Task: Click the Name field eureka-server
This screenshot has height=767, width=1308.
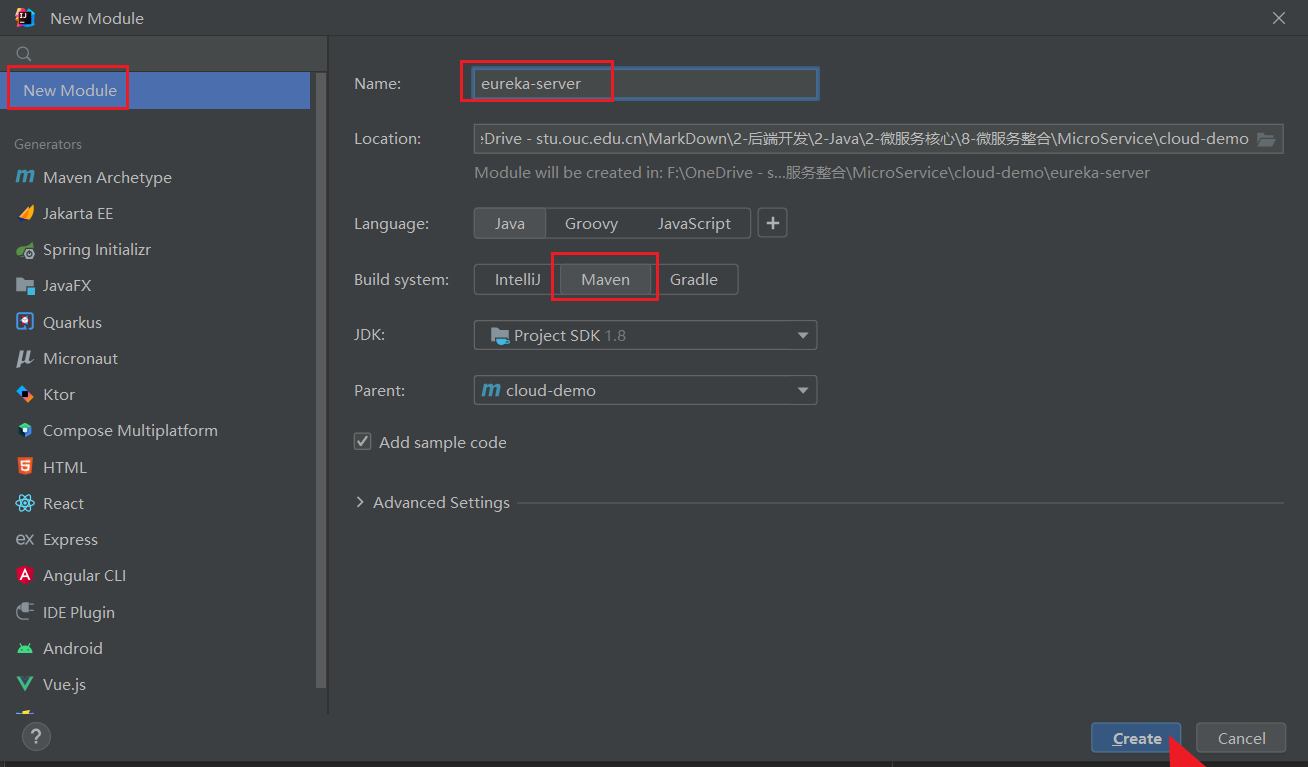Action: (646, 84)
